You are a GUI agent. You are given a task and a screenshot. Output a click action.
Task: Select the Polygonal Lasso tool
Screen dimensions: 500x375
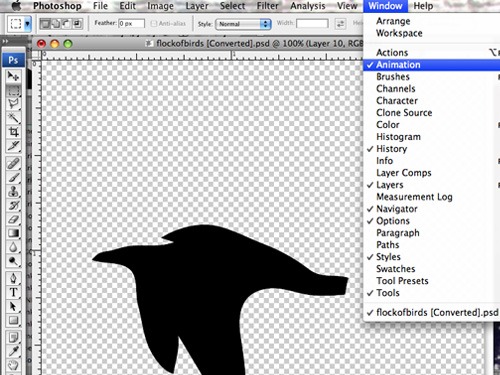(x=13, y=104)
